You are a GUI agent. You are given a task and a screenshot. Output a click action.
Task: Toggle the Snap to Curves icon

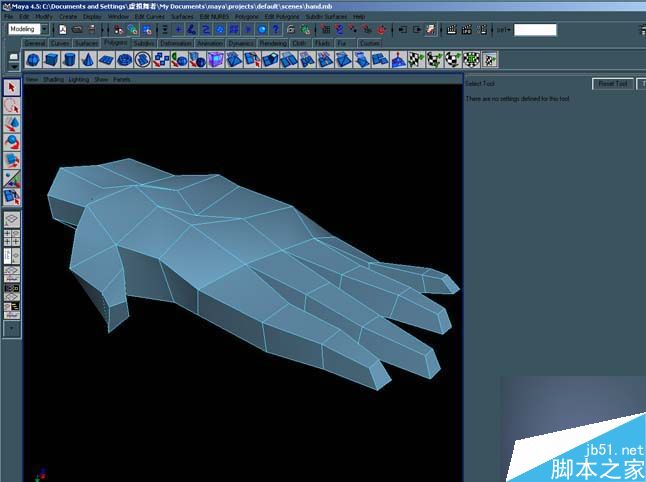tap(339, 29)
